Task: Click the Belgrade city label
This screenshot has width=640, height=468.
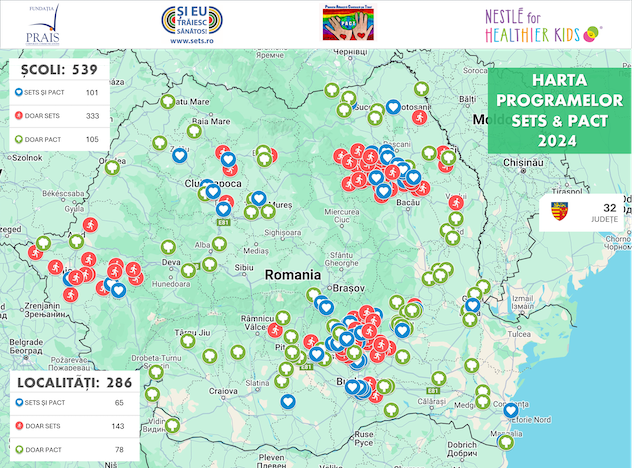Action: tap(26, 346)
